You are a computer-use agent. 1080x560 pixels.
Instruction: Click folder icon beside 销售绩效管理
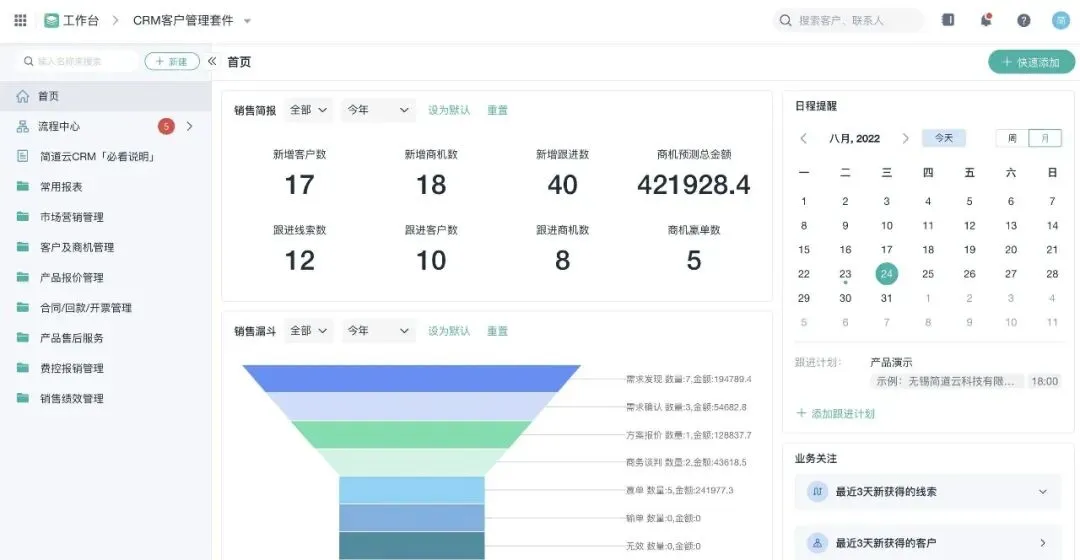[23, 398]
